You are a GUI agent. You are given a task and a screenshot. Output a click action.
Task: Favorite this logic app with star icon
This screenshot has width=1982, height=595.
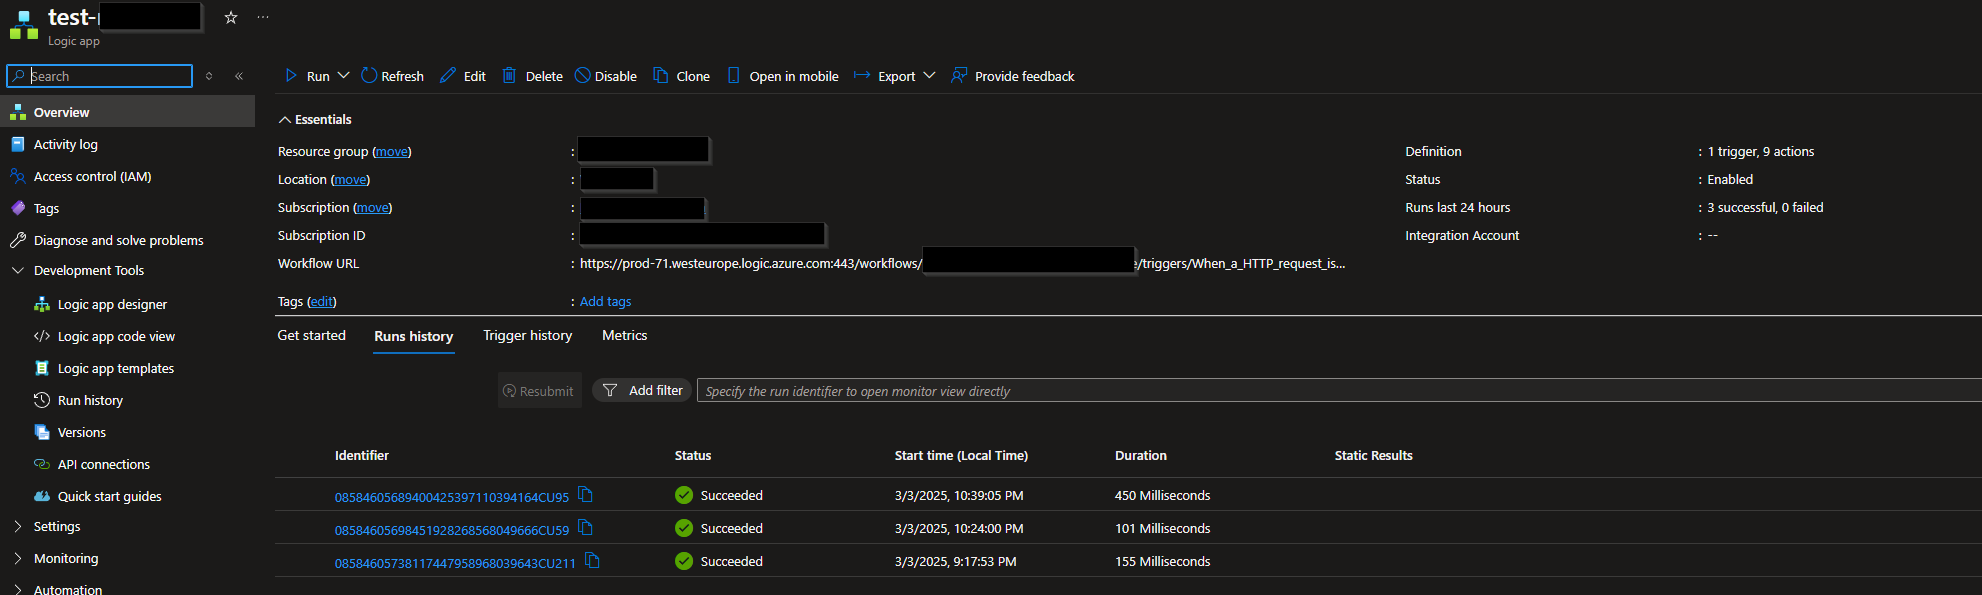point(231,17)
